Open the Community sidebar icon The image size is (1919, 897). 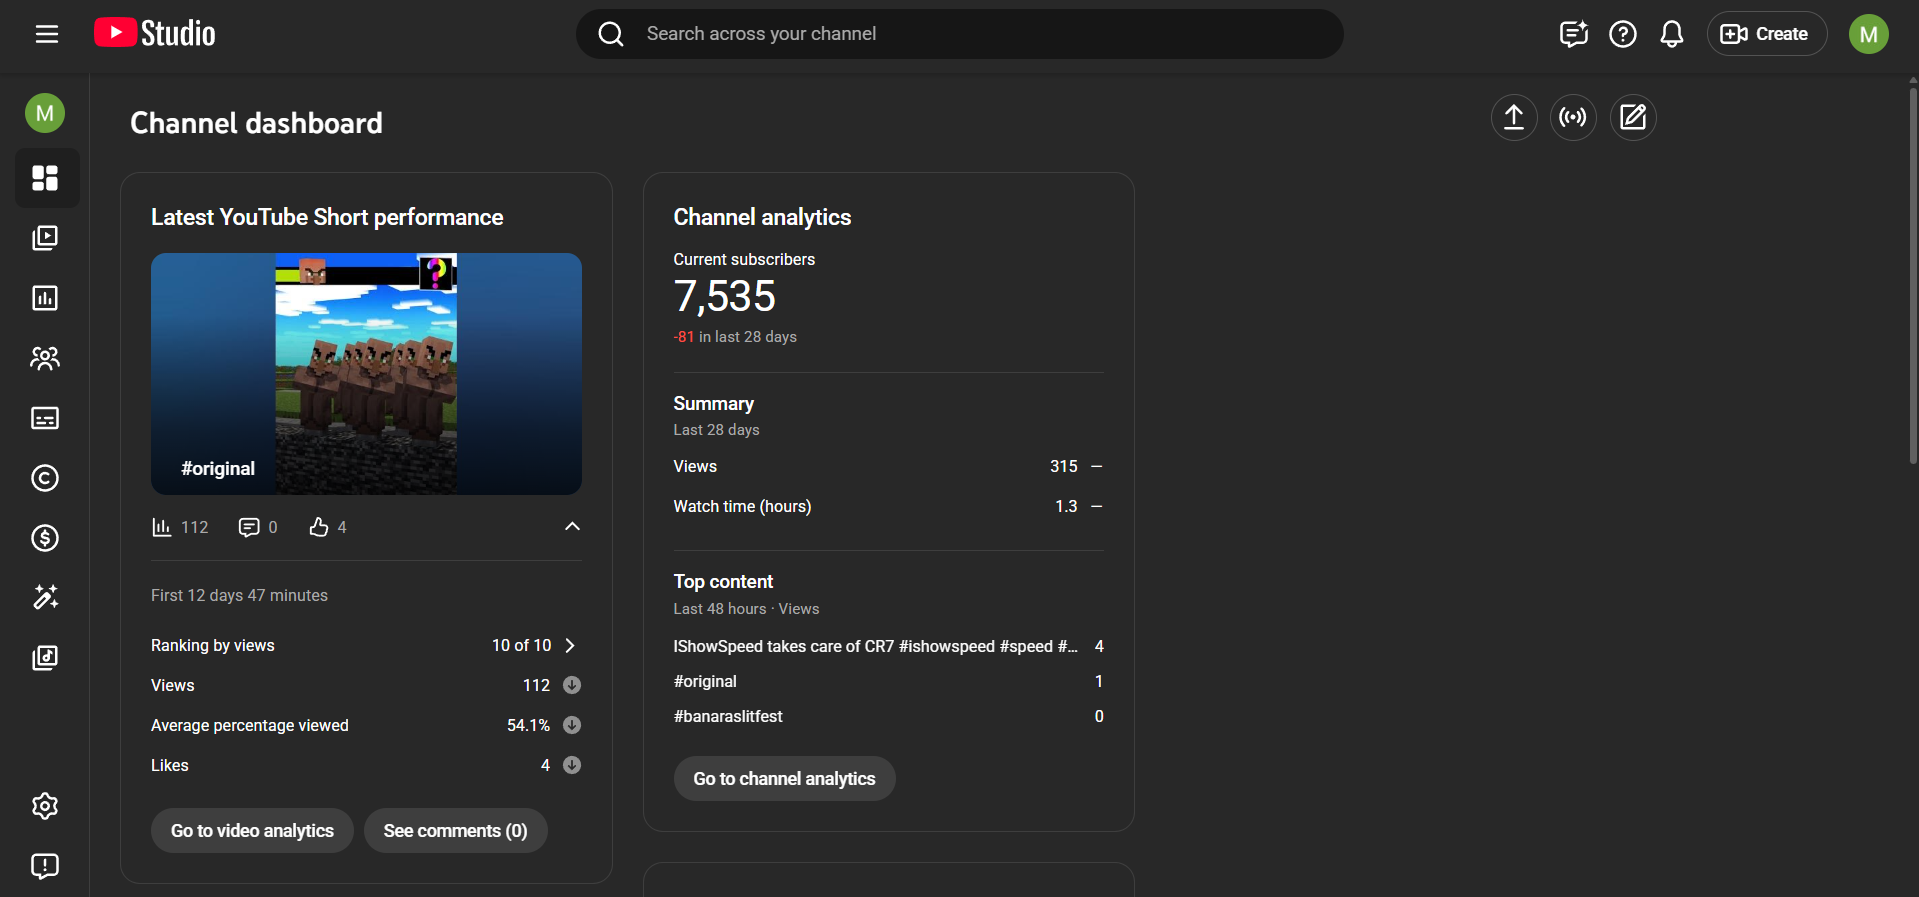click(45, 358)
